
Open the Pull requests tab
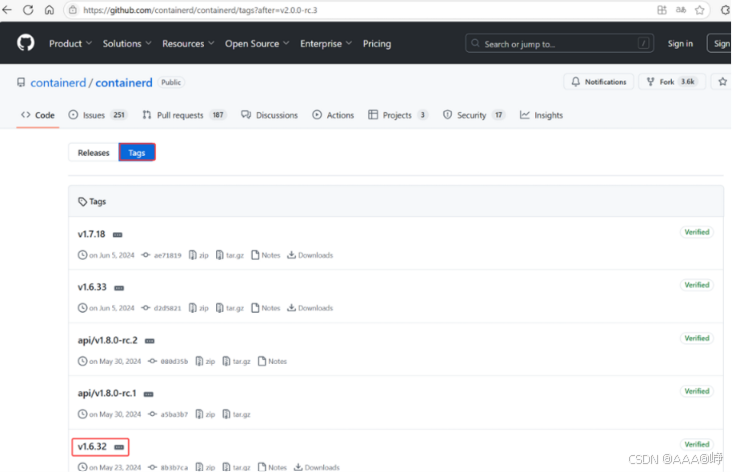click(184, 115)
